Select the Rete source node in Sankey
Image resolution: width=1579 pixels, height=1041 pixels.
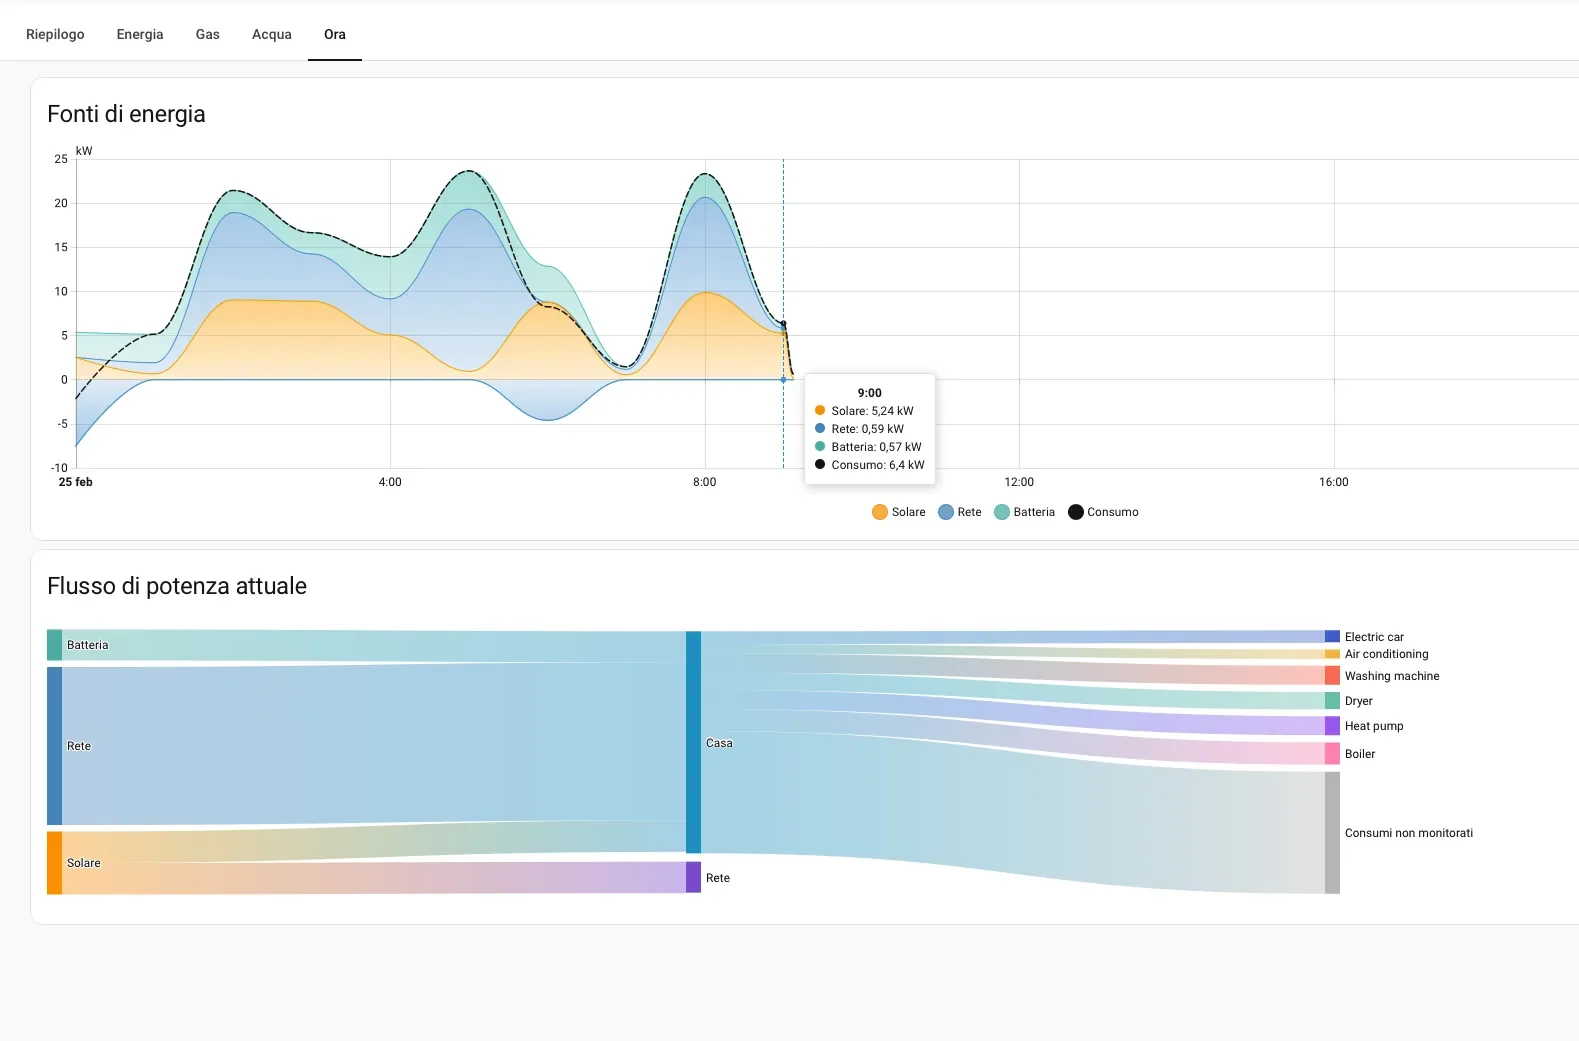tap(54, 746)
